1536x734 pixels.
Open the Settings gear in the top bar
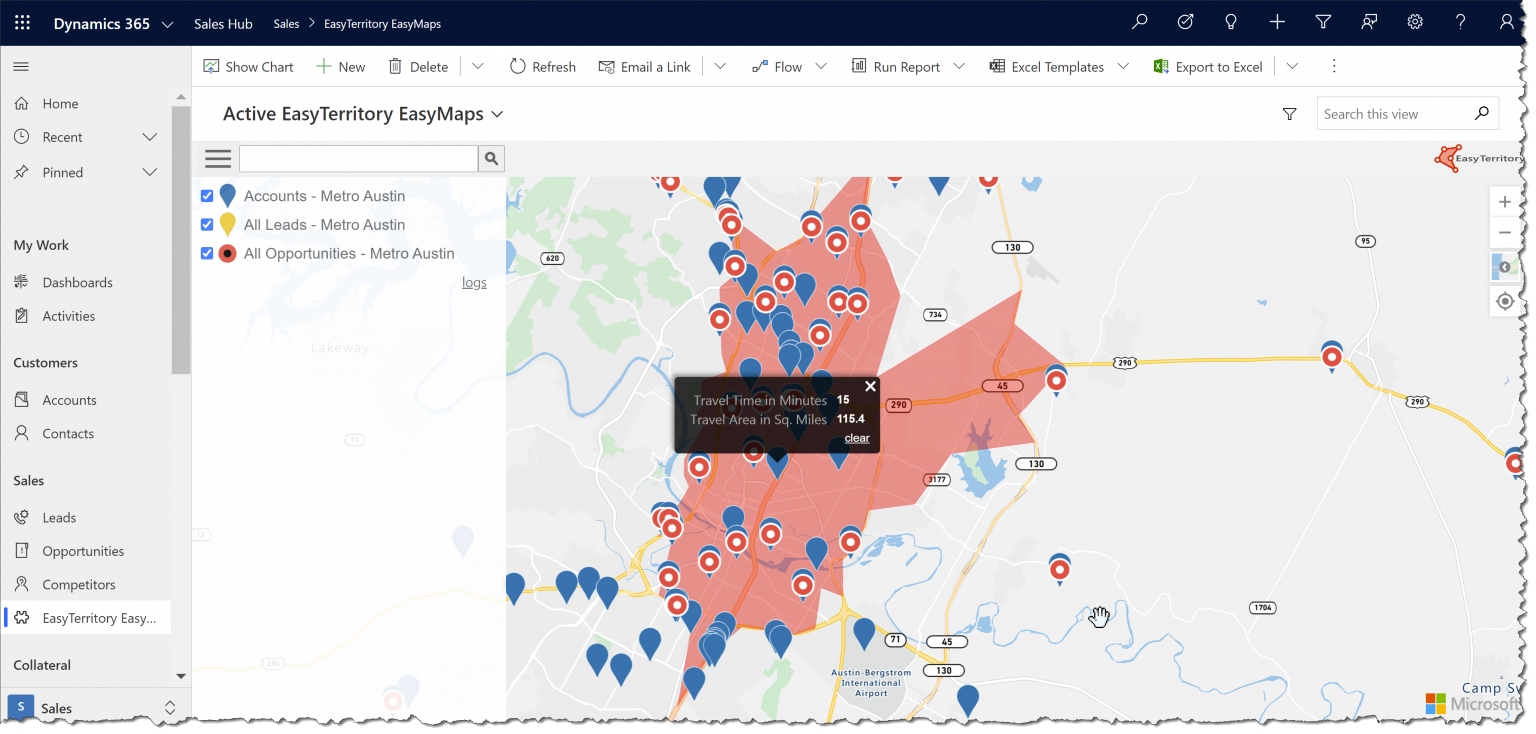pyautogui.click(x=1414, y=21)
